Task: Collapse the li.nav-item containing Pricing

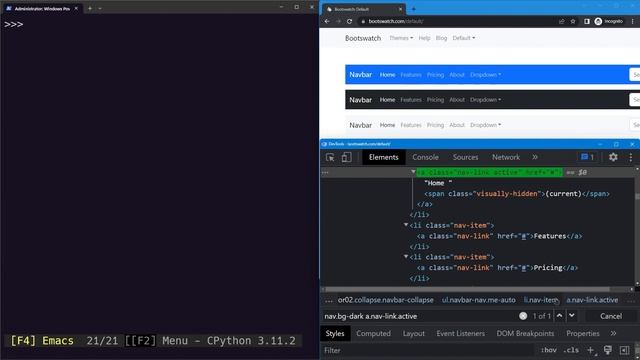Action: [406, 257]
